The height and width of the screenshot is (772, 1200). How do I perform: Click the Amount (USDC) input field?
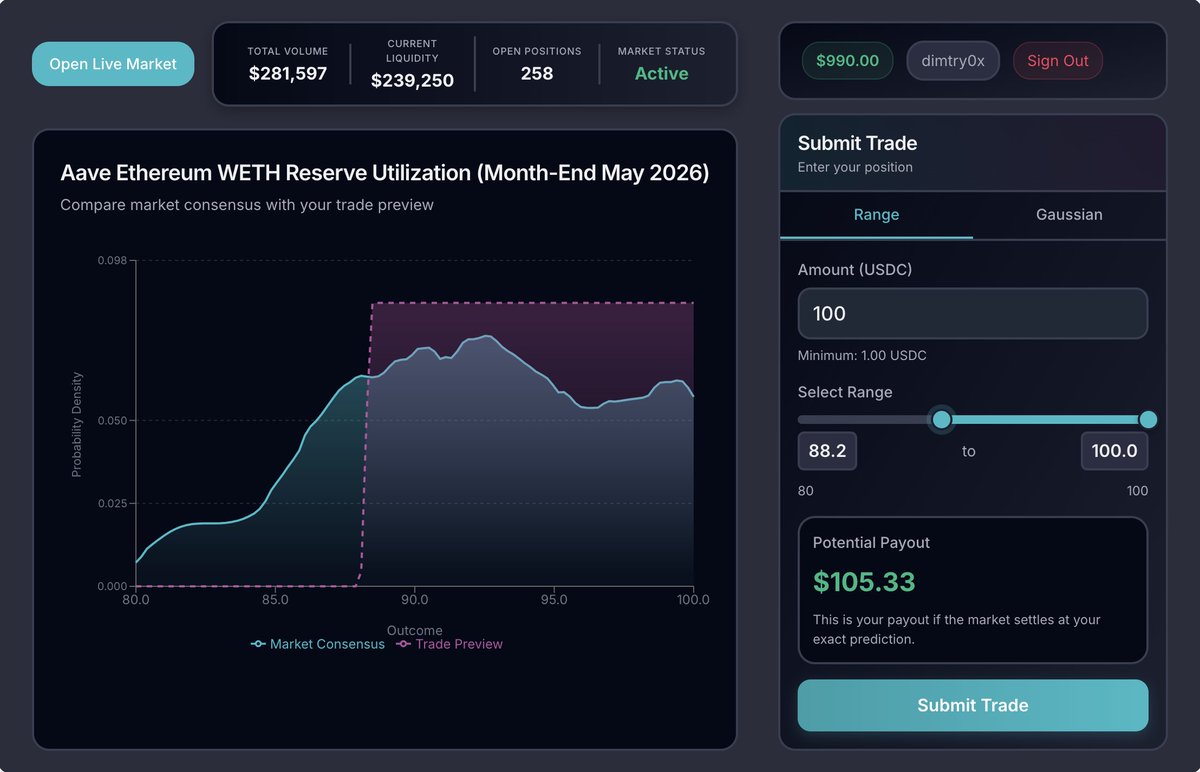click(x=973, y=314)
